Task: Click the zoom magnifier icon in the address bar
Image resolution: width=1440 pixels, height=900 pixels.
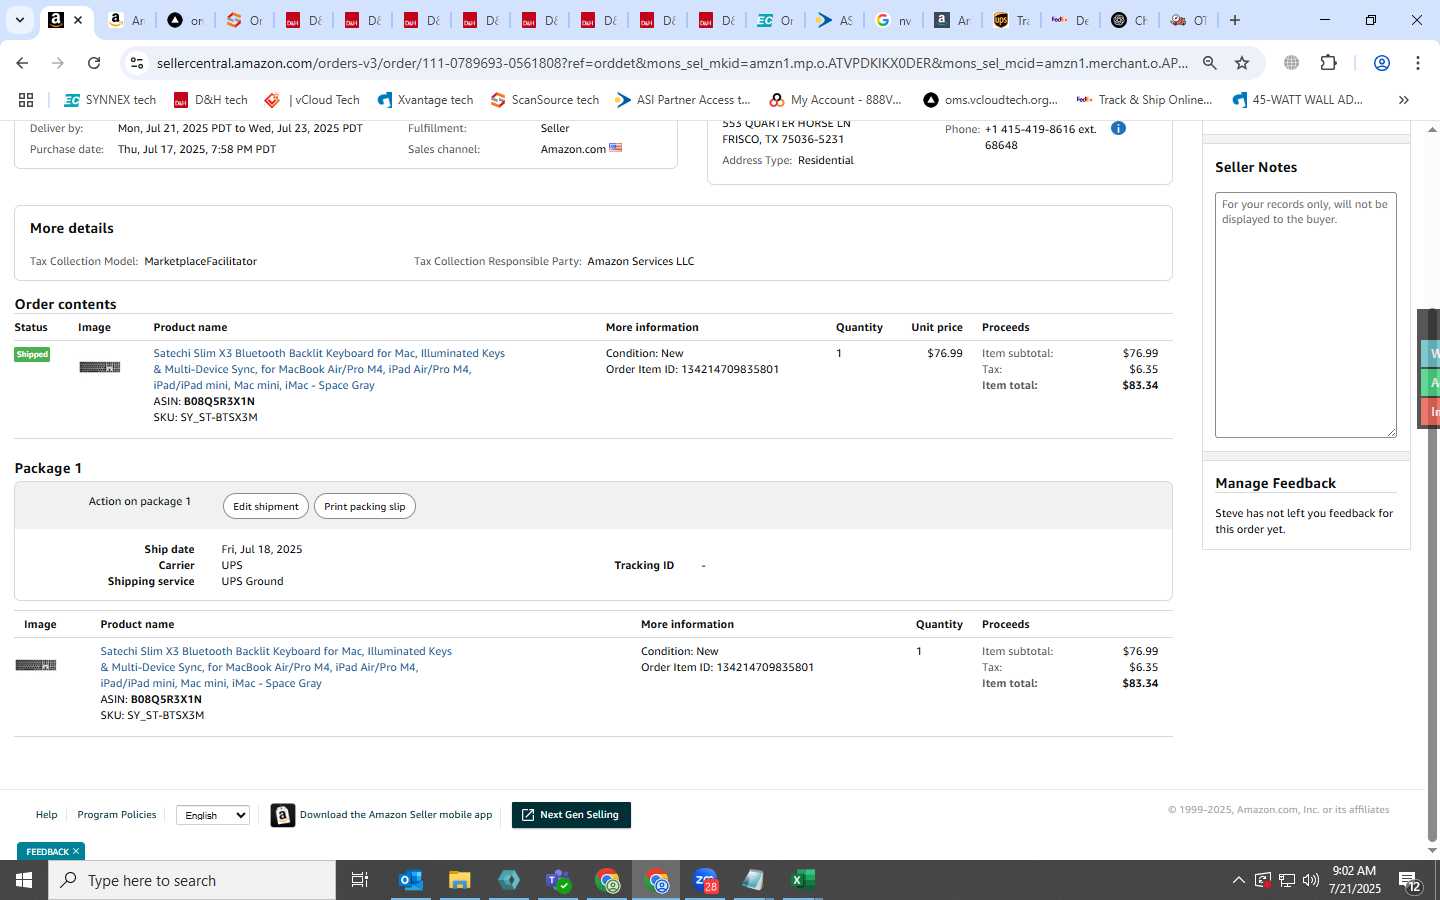Action: click(1209, 63)
